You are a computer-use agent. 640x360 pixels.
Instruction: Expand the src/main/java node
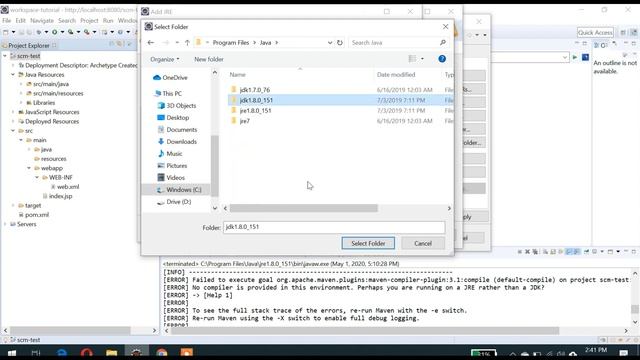[21, 84]
